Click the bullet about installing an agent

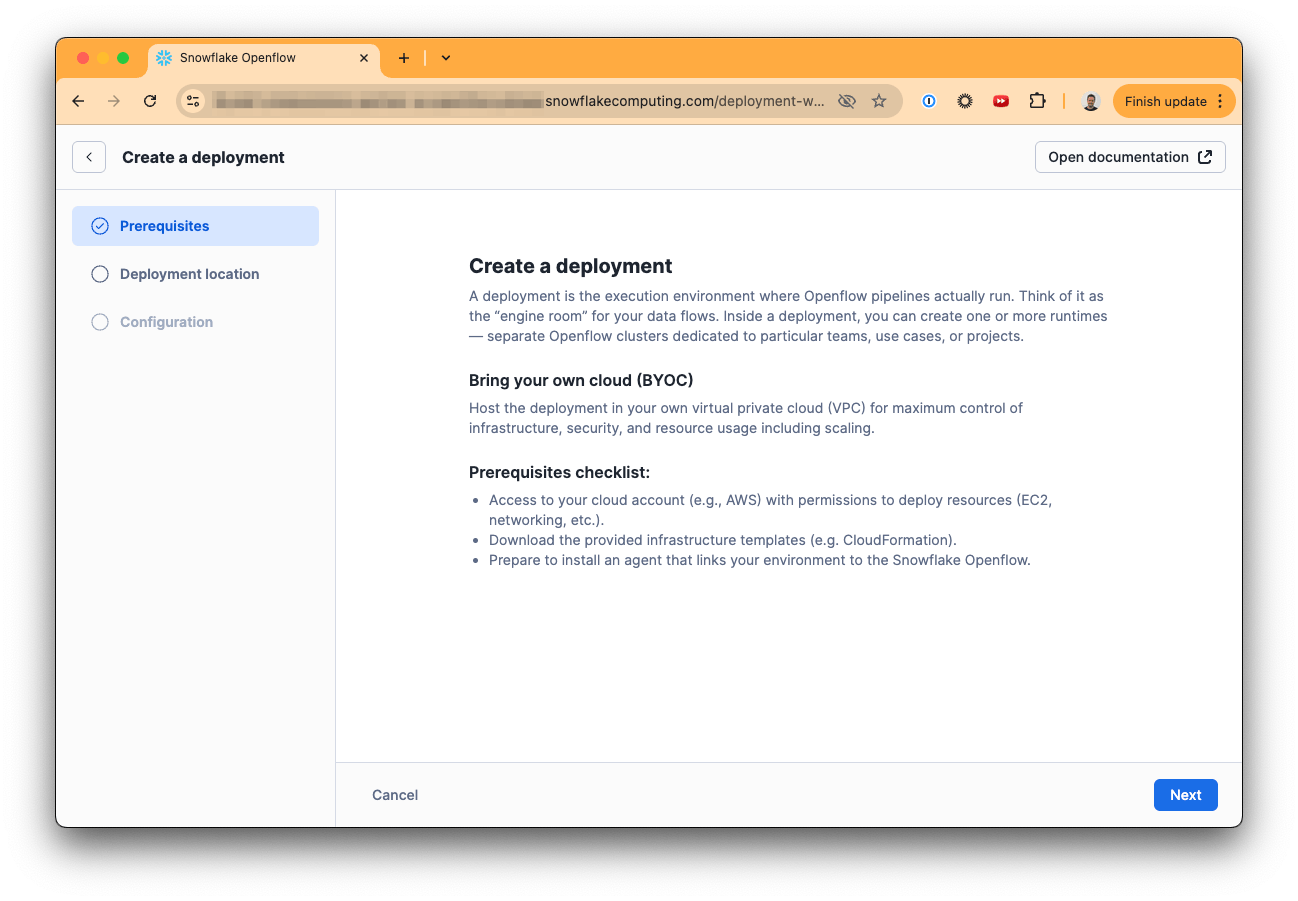pyautogui.click(x=760, y=560)
